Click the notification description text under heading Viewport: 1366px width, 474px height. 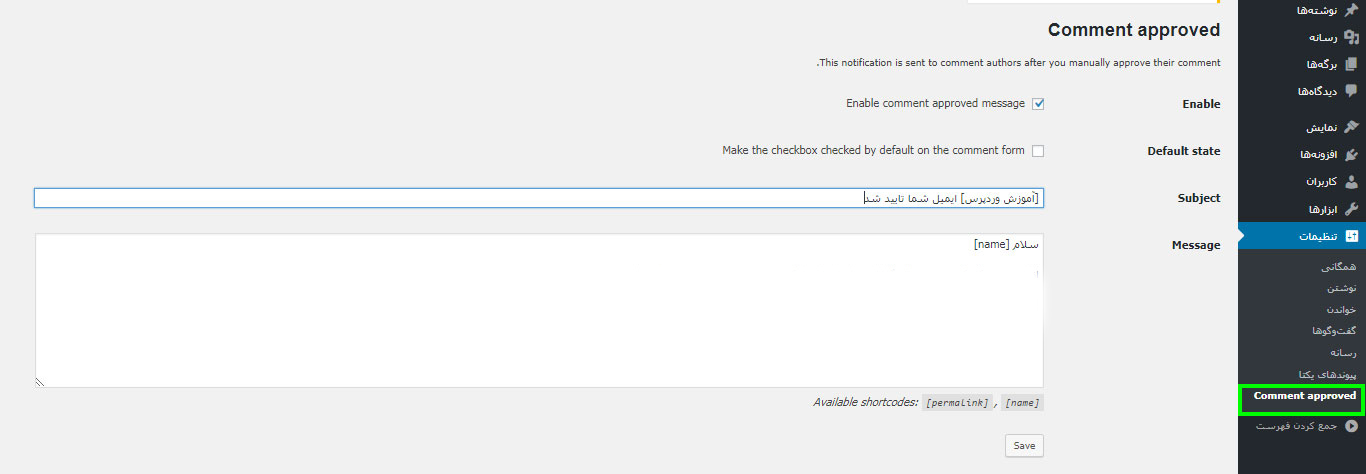[x=1018, y=62]
